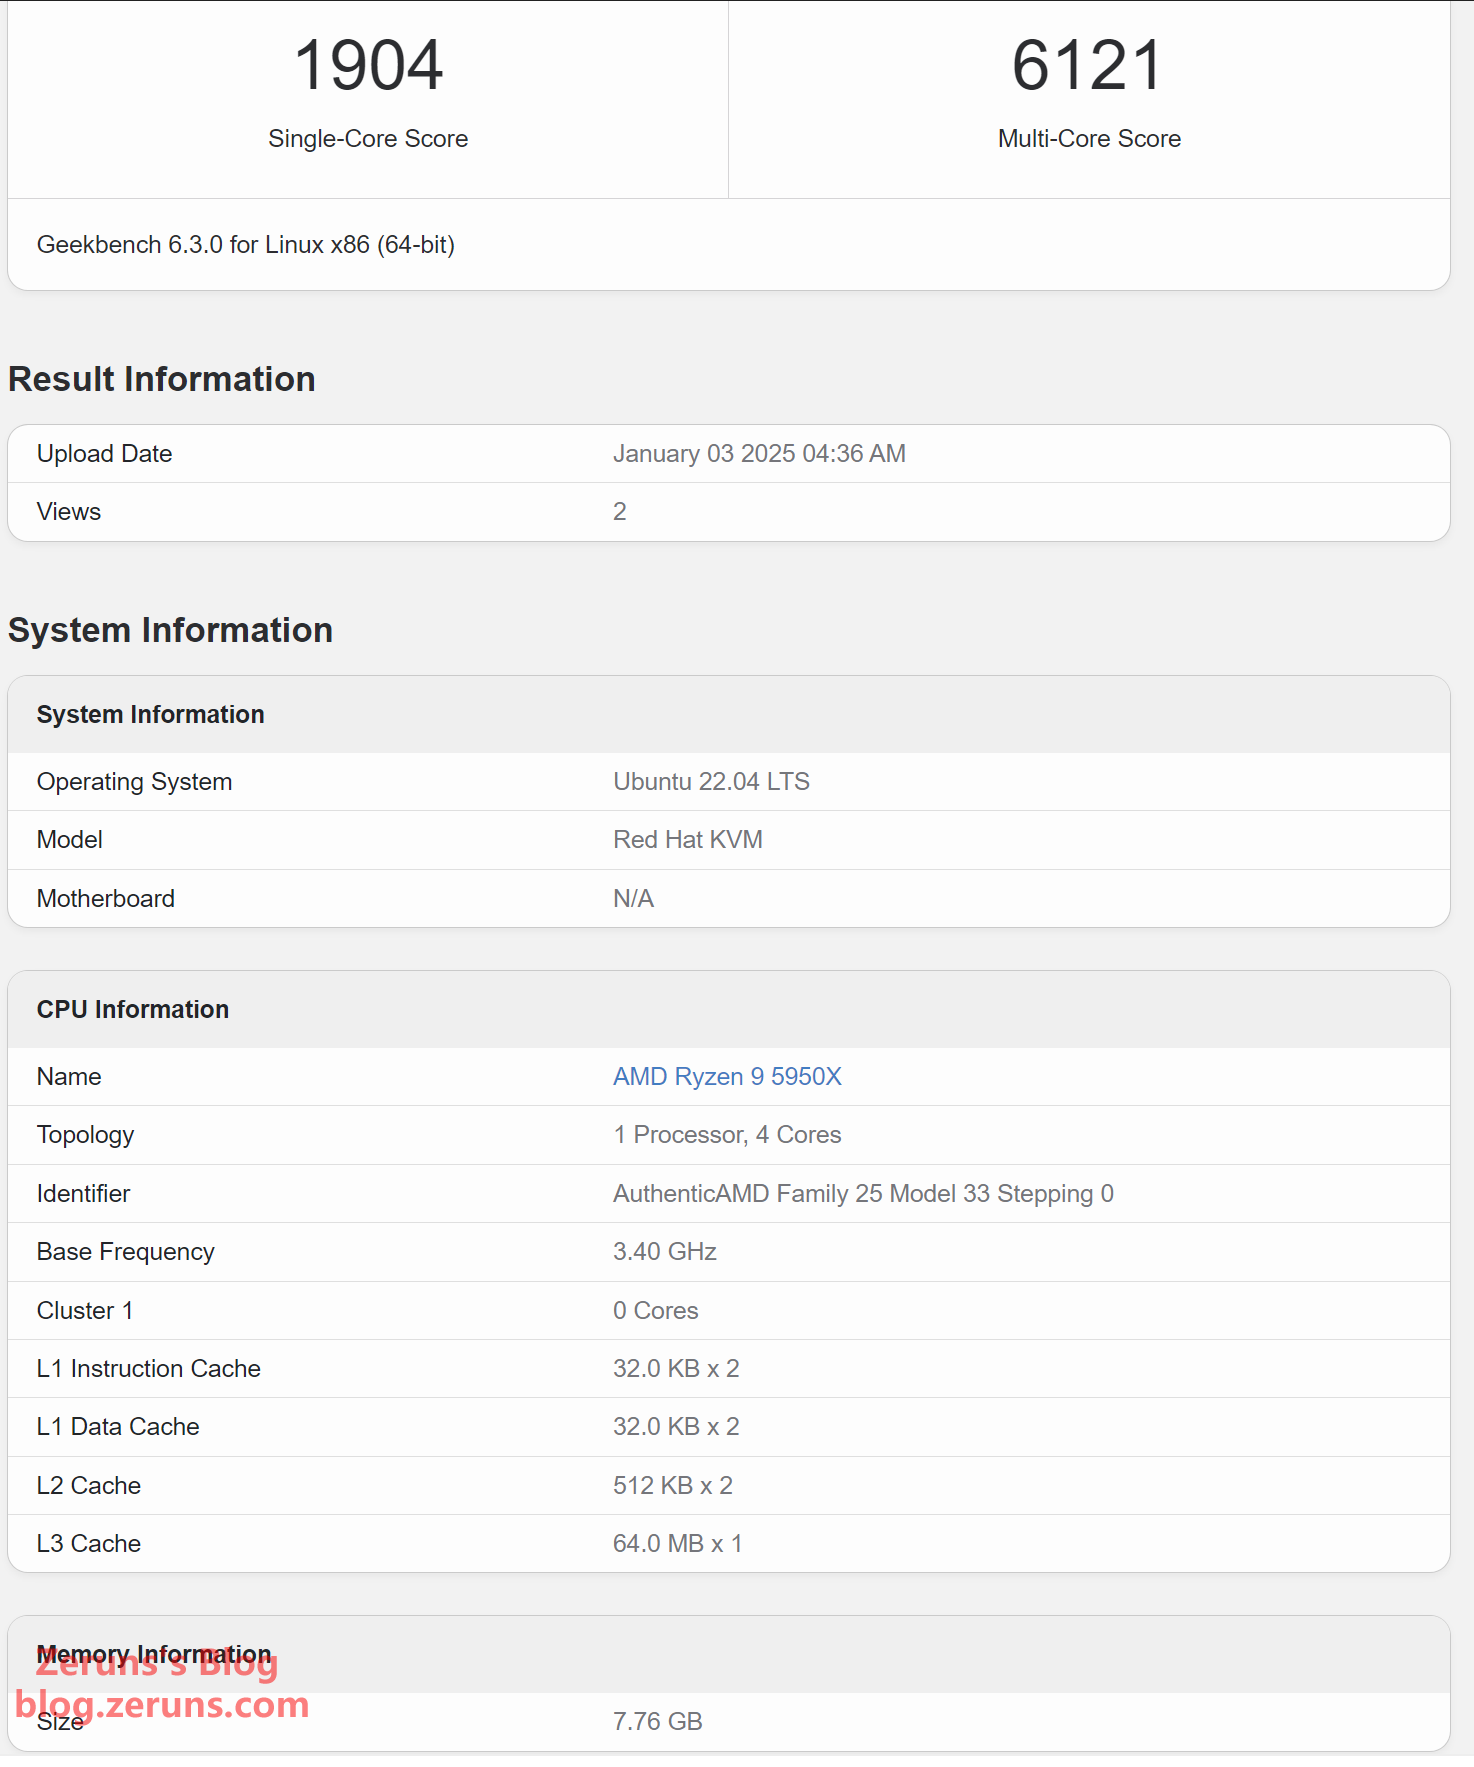Click the CPU Information table header

[x=133, y=1010]
